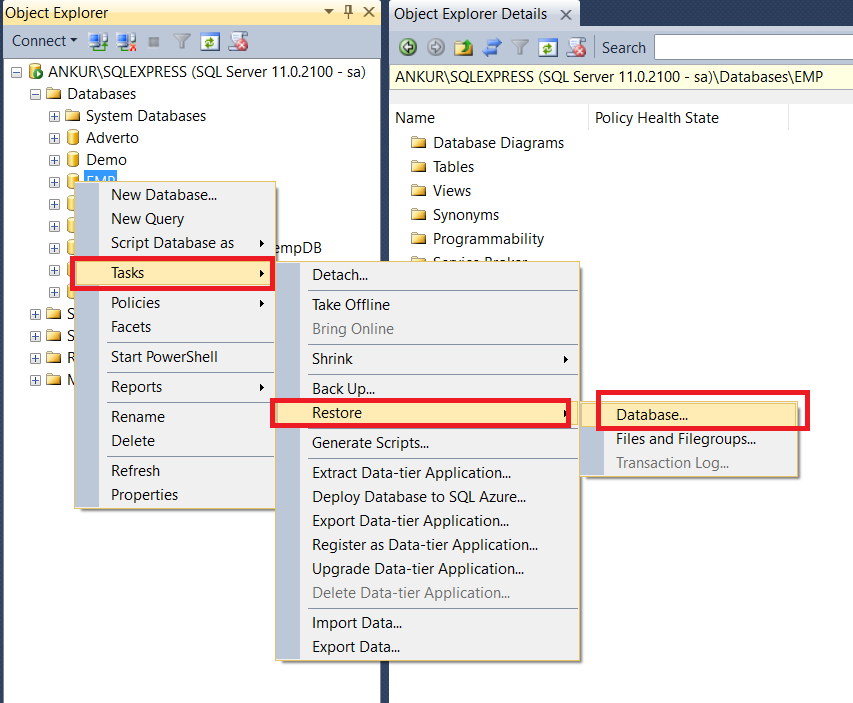
Task: Expand the Demo database node
Action: click(x=54, y=160)
